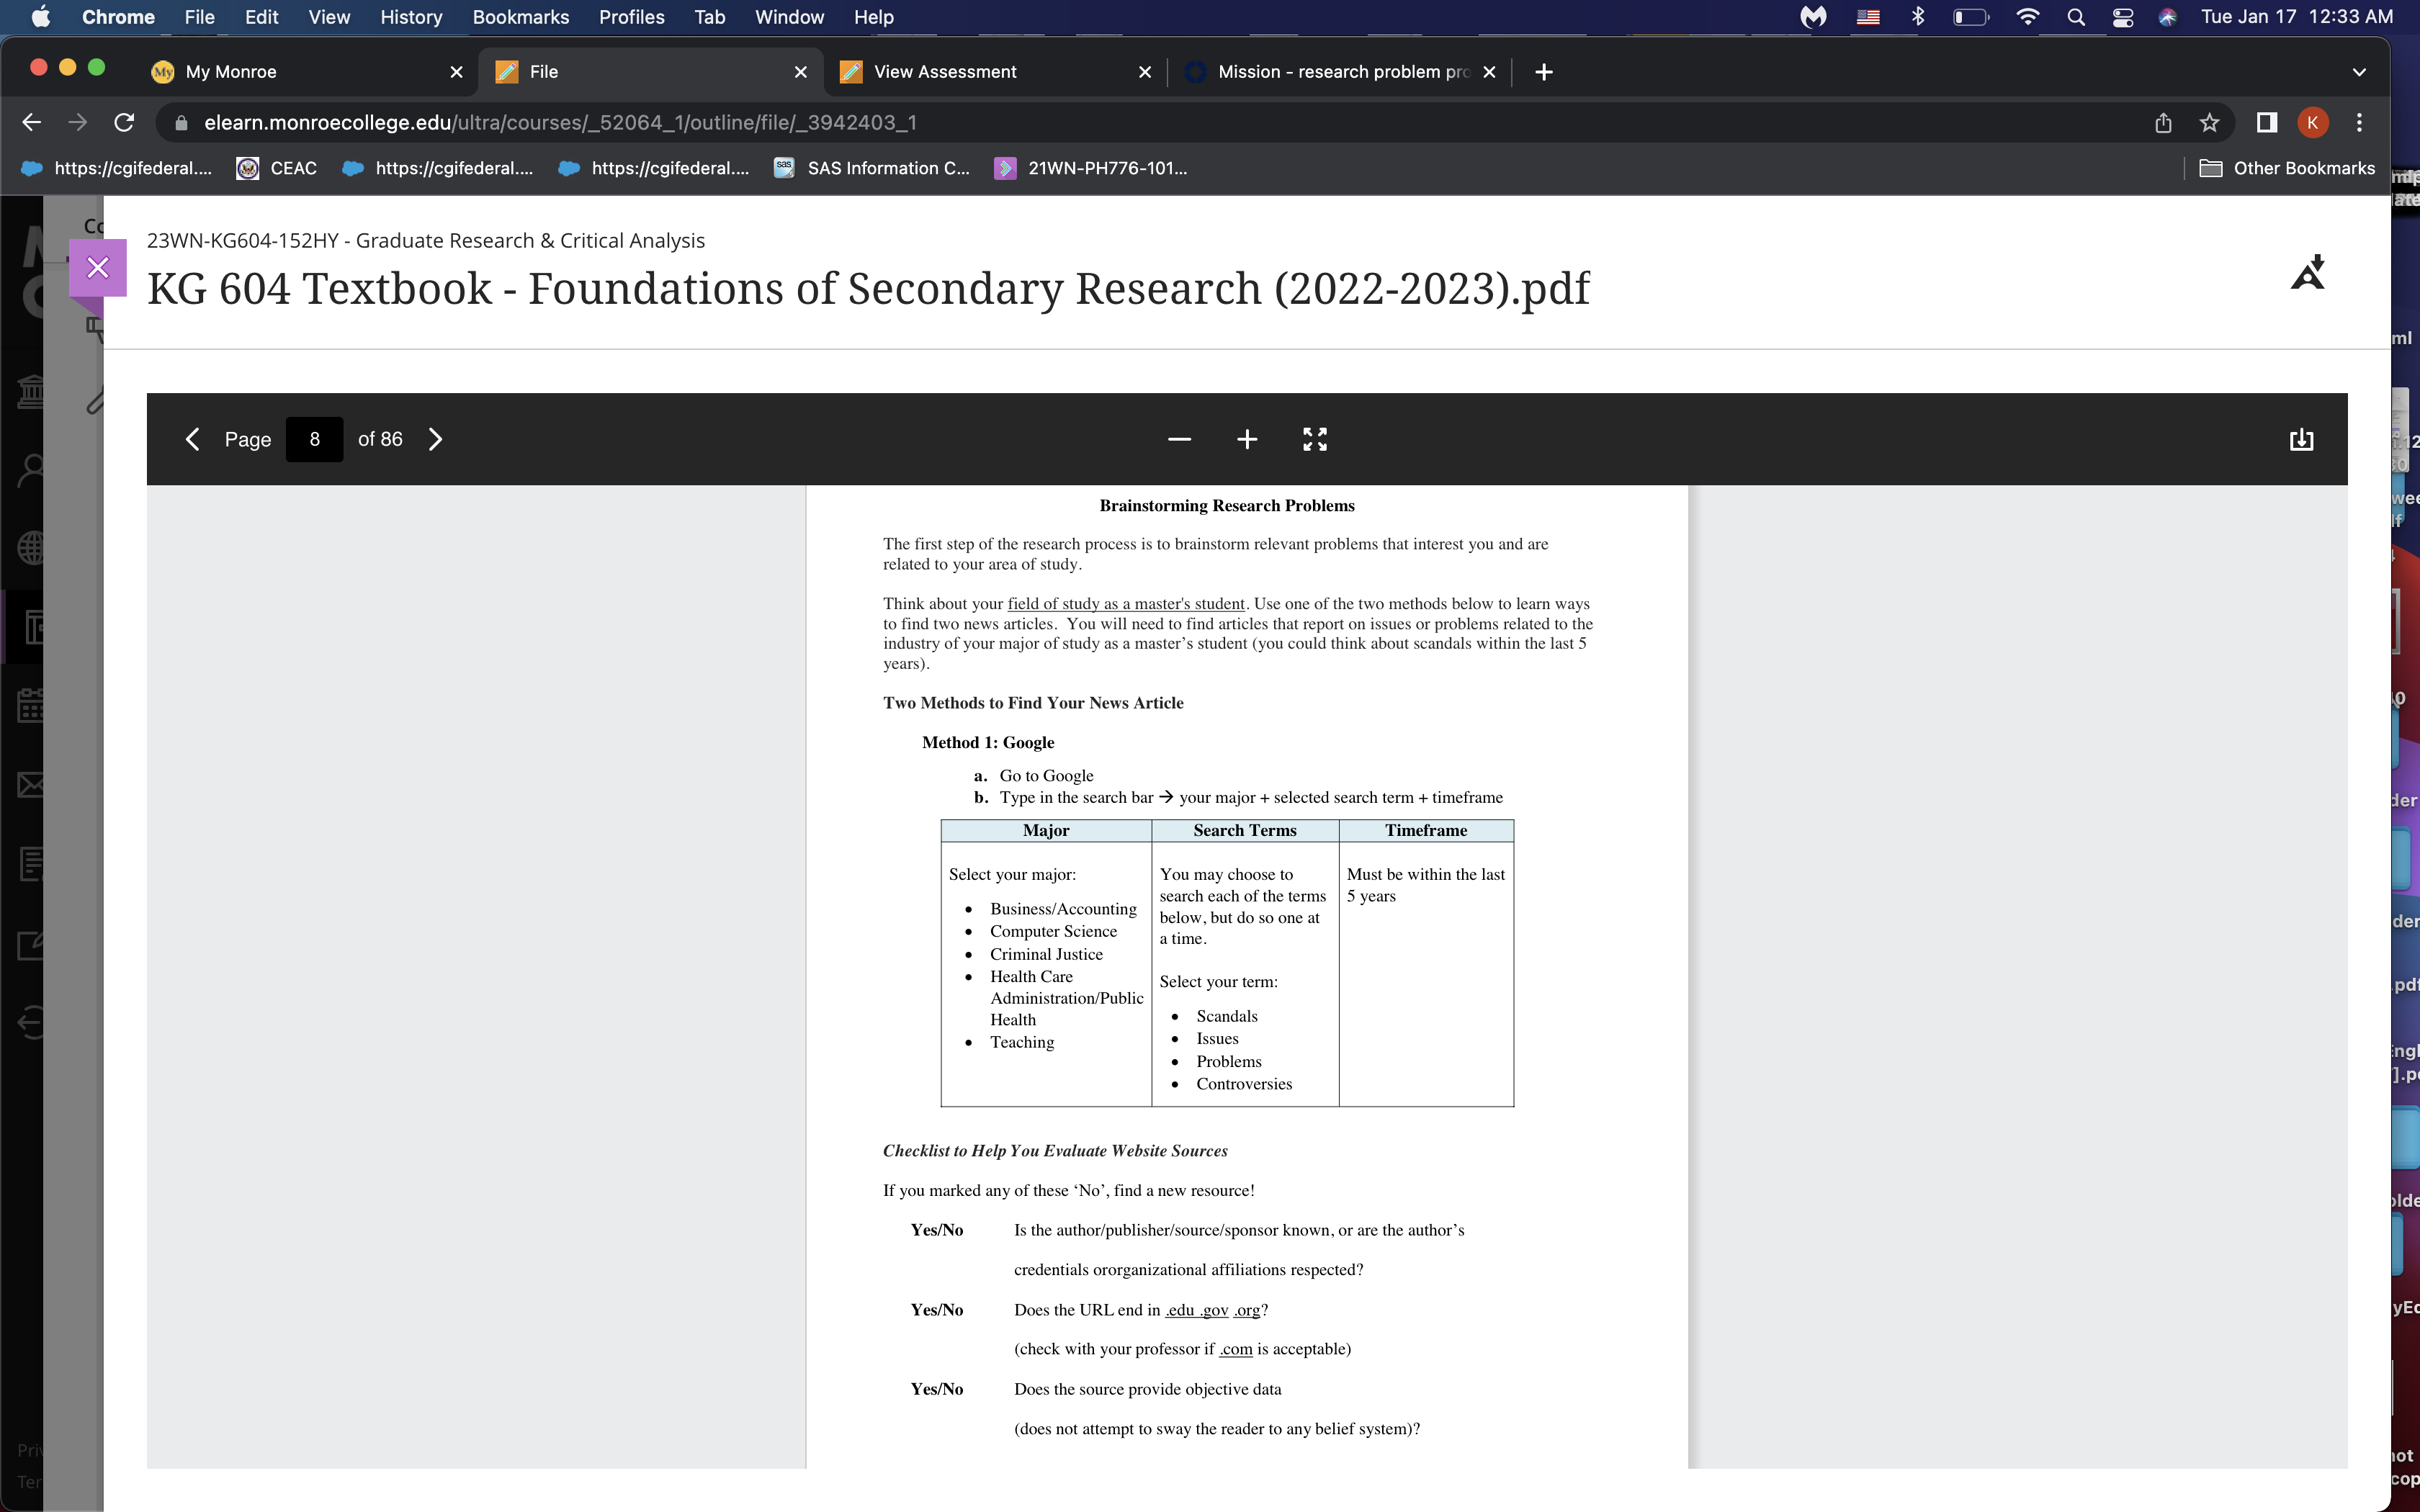Reload the current page
2420x1512 pixels.
(x=124, y=122)
